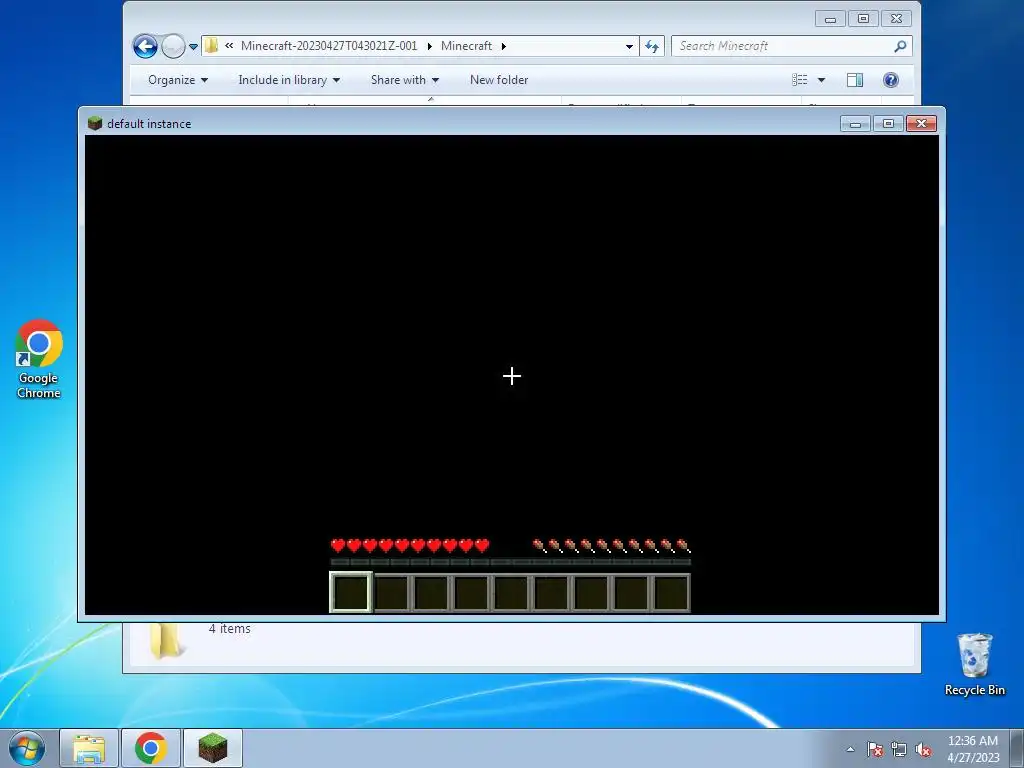Click the last heart in health bar
The image size is (1024, 768).
[x=482, y=545]
